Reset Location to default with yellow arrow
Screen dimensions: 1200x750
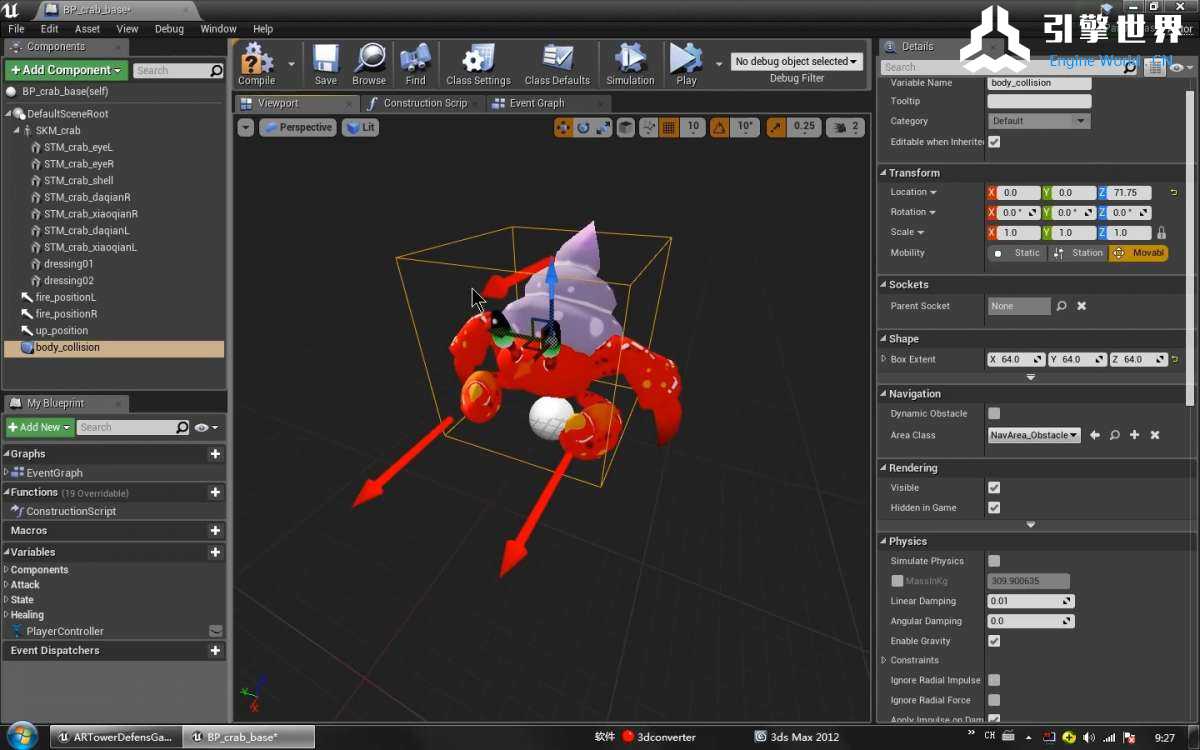(1174, 192)
